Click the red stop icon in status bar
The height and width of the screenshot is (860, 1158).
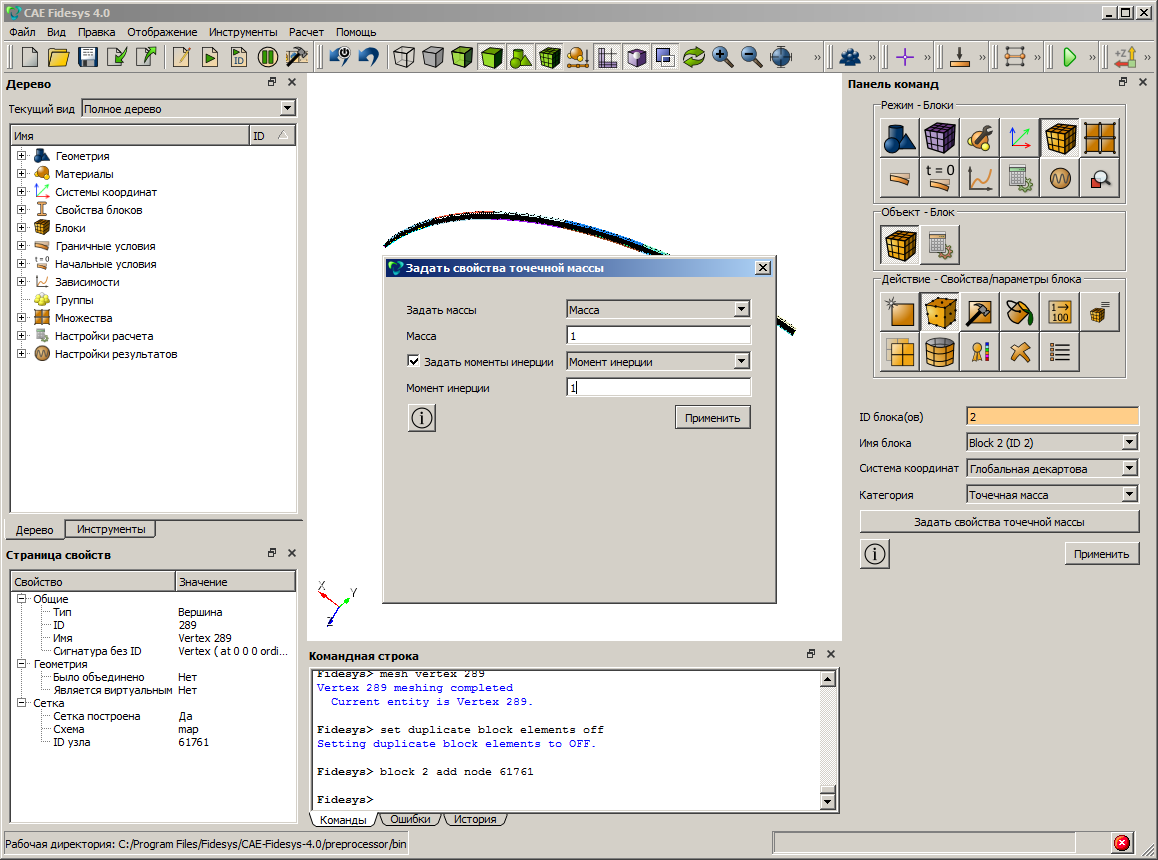pyautogui.click(x=1122, y=842)
